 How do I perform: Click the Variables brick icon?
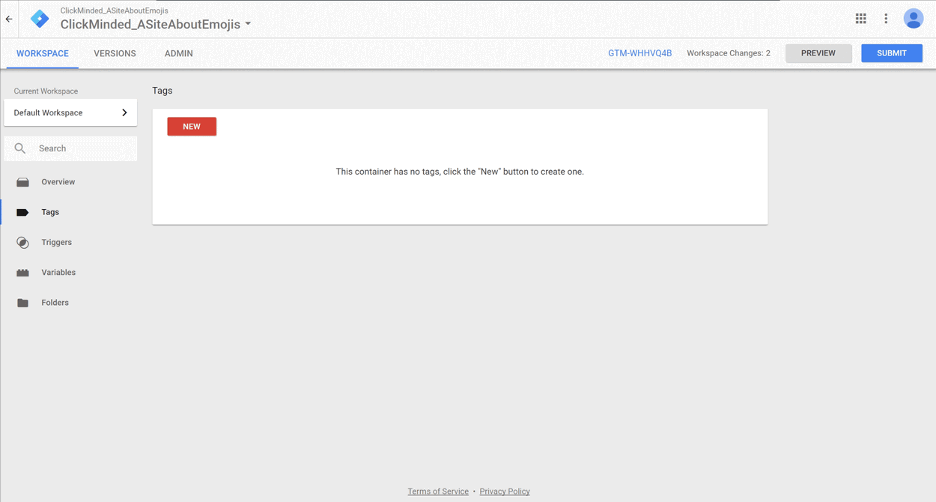tap(23, 273)
